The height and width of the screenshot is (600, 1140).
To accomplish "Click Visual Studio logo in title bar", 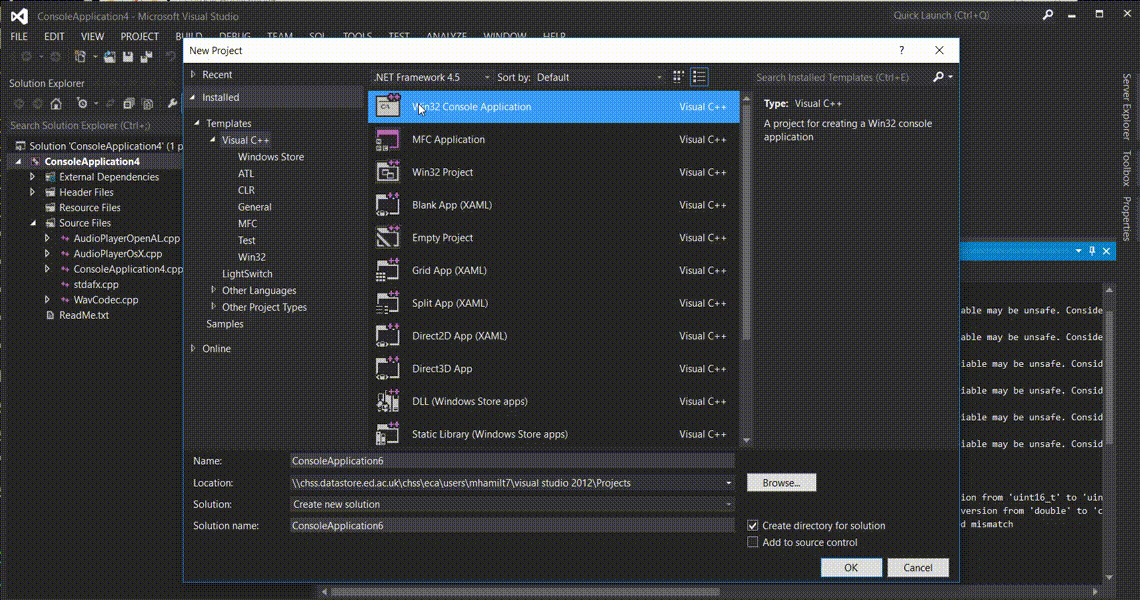I will [x=19, y=15].
